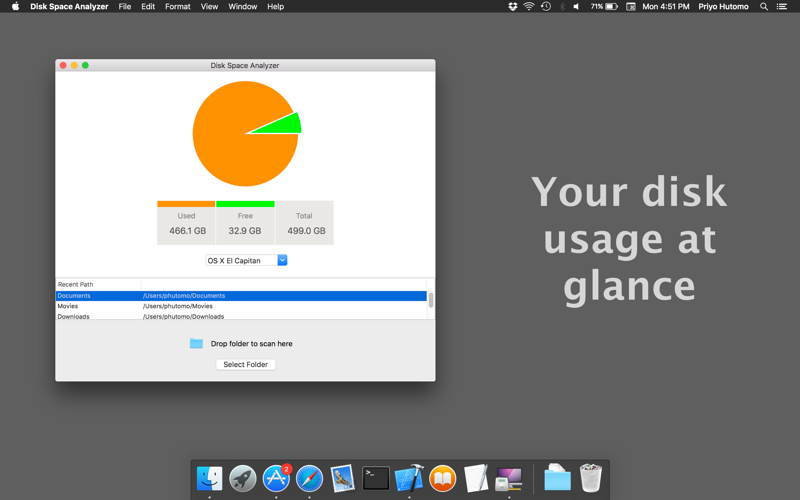Click the orange Used color bar
The image size is (800, 500).
[x=186, y=204]
